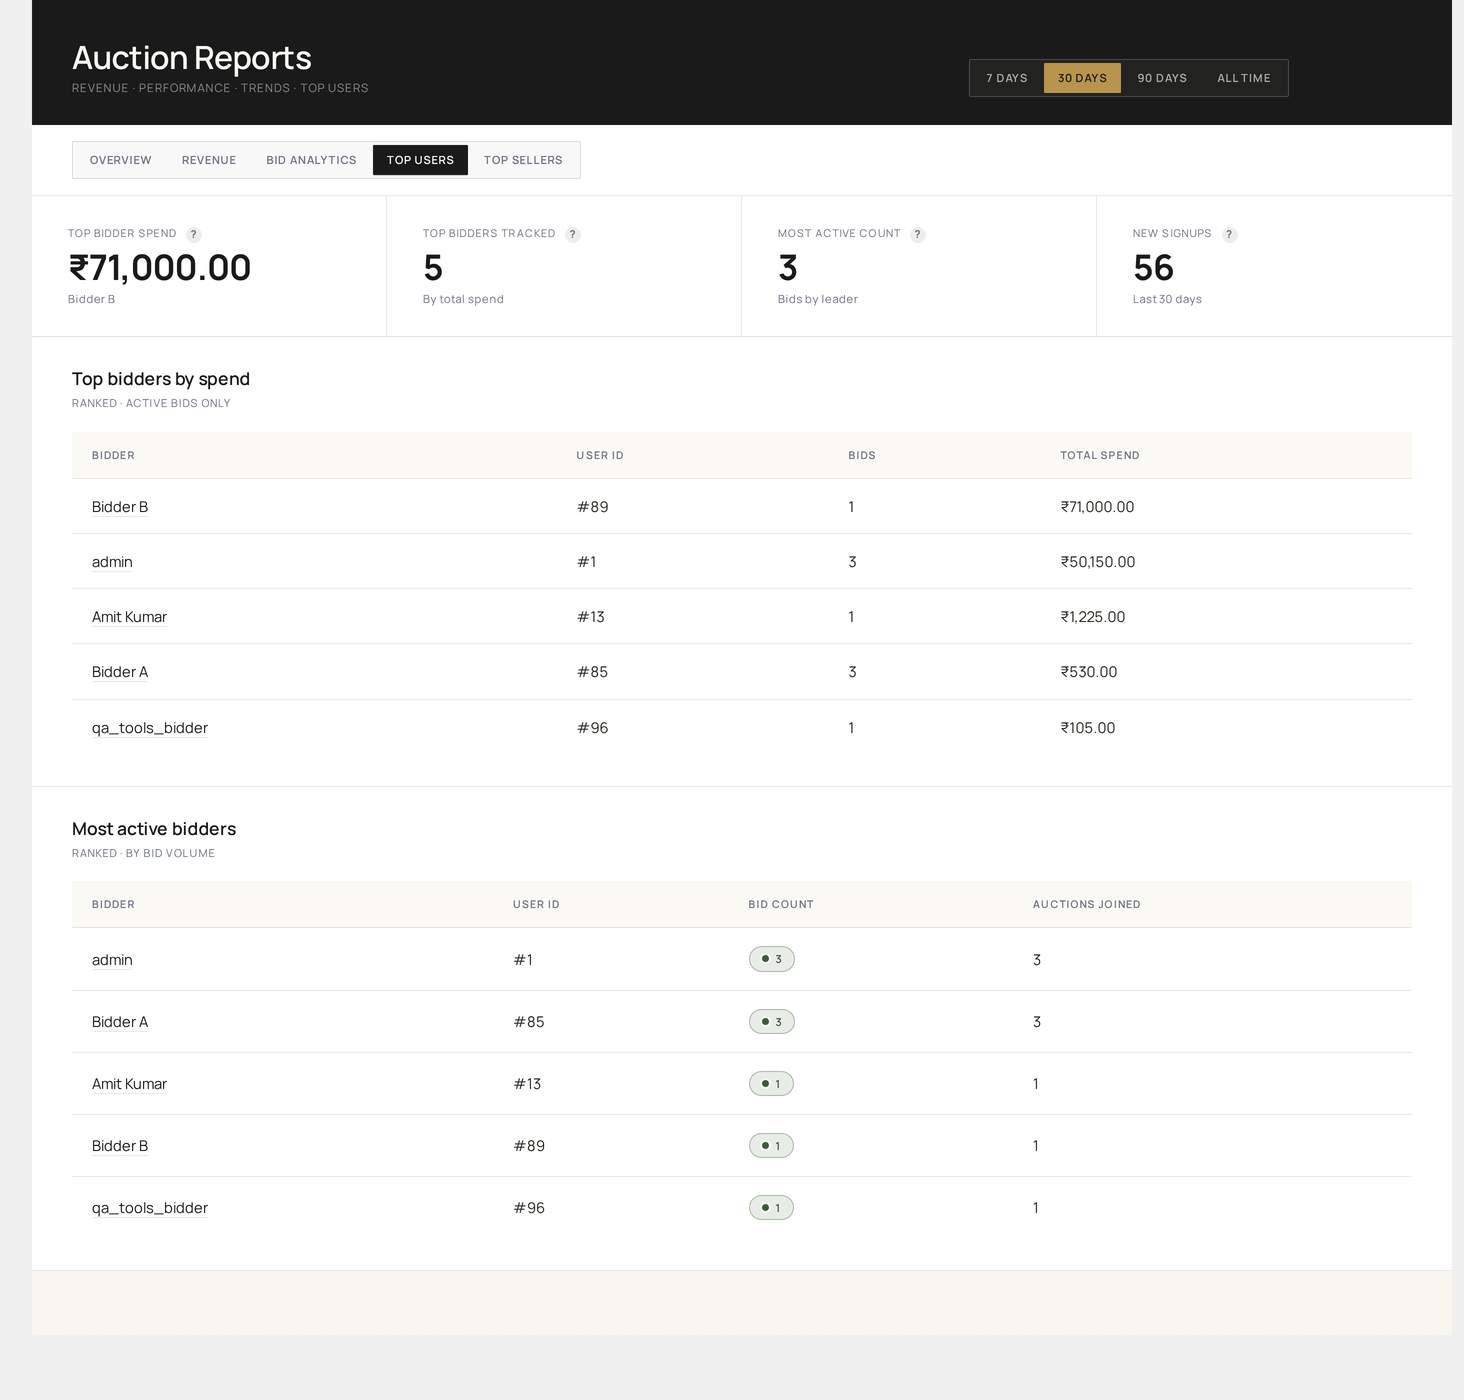Click Bidder A in Top bidders by spend
The width and height of the screenshot is (1464, 1400).
(120, 672)
